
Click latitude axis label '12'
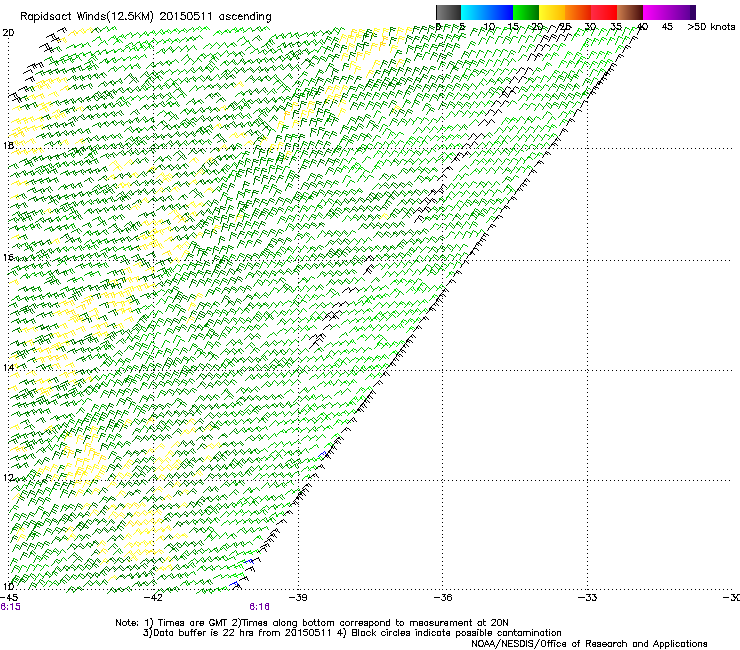[x=8, y=478]
